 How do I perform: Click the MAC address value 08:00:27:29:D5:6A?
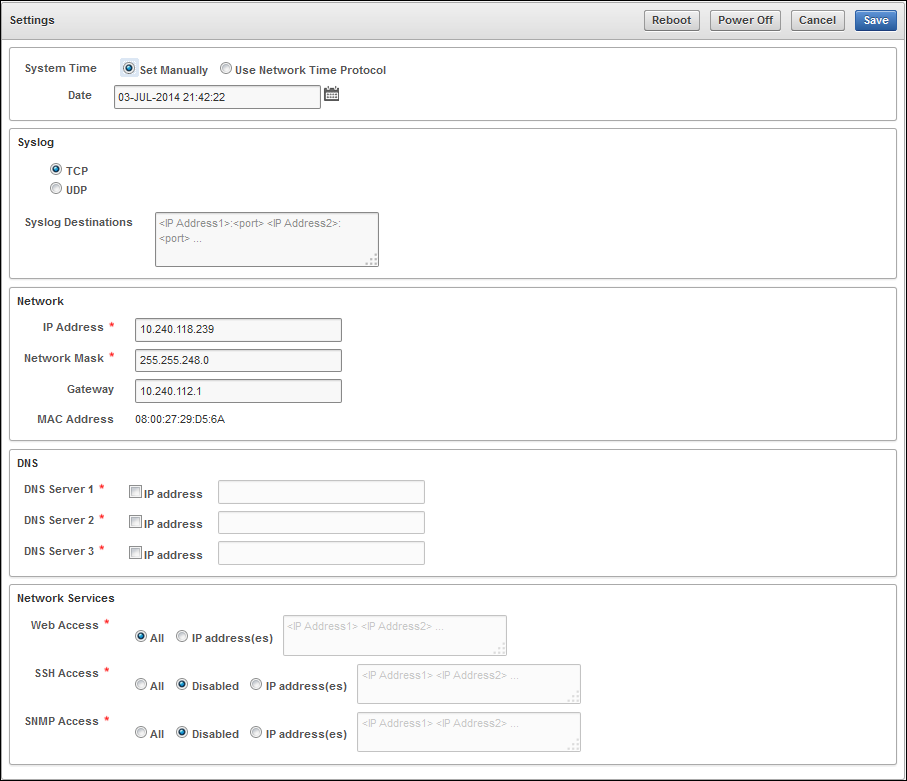pos(180,419)
